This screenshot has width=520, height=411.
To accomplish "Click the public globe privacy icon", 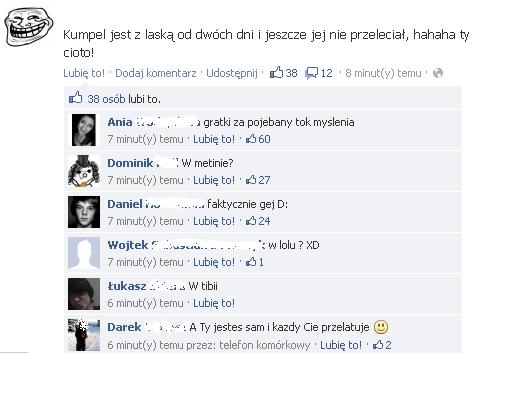I will click(x=438, y=73).
